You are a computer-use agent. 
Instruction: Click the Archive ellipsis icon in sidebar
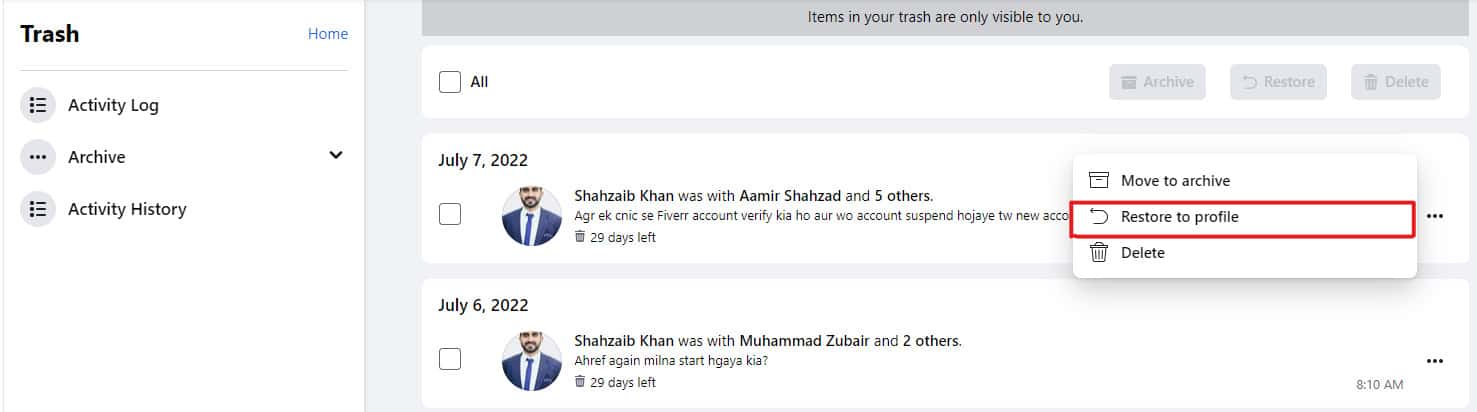click(x=38, y=157)
